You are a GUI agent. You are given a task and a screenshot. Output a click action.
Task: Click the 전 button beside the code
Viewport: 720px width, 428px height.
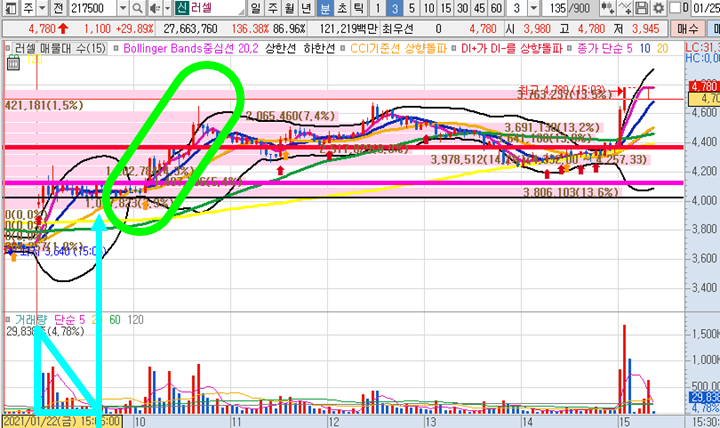58,8
